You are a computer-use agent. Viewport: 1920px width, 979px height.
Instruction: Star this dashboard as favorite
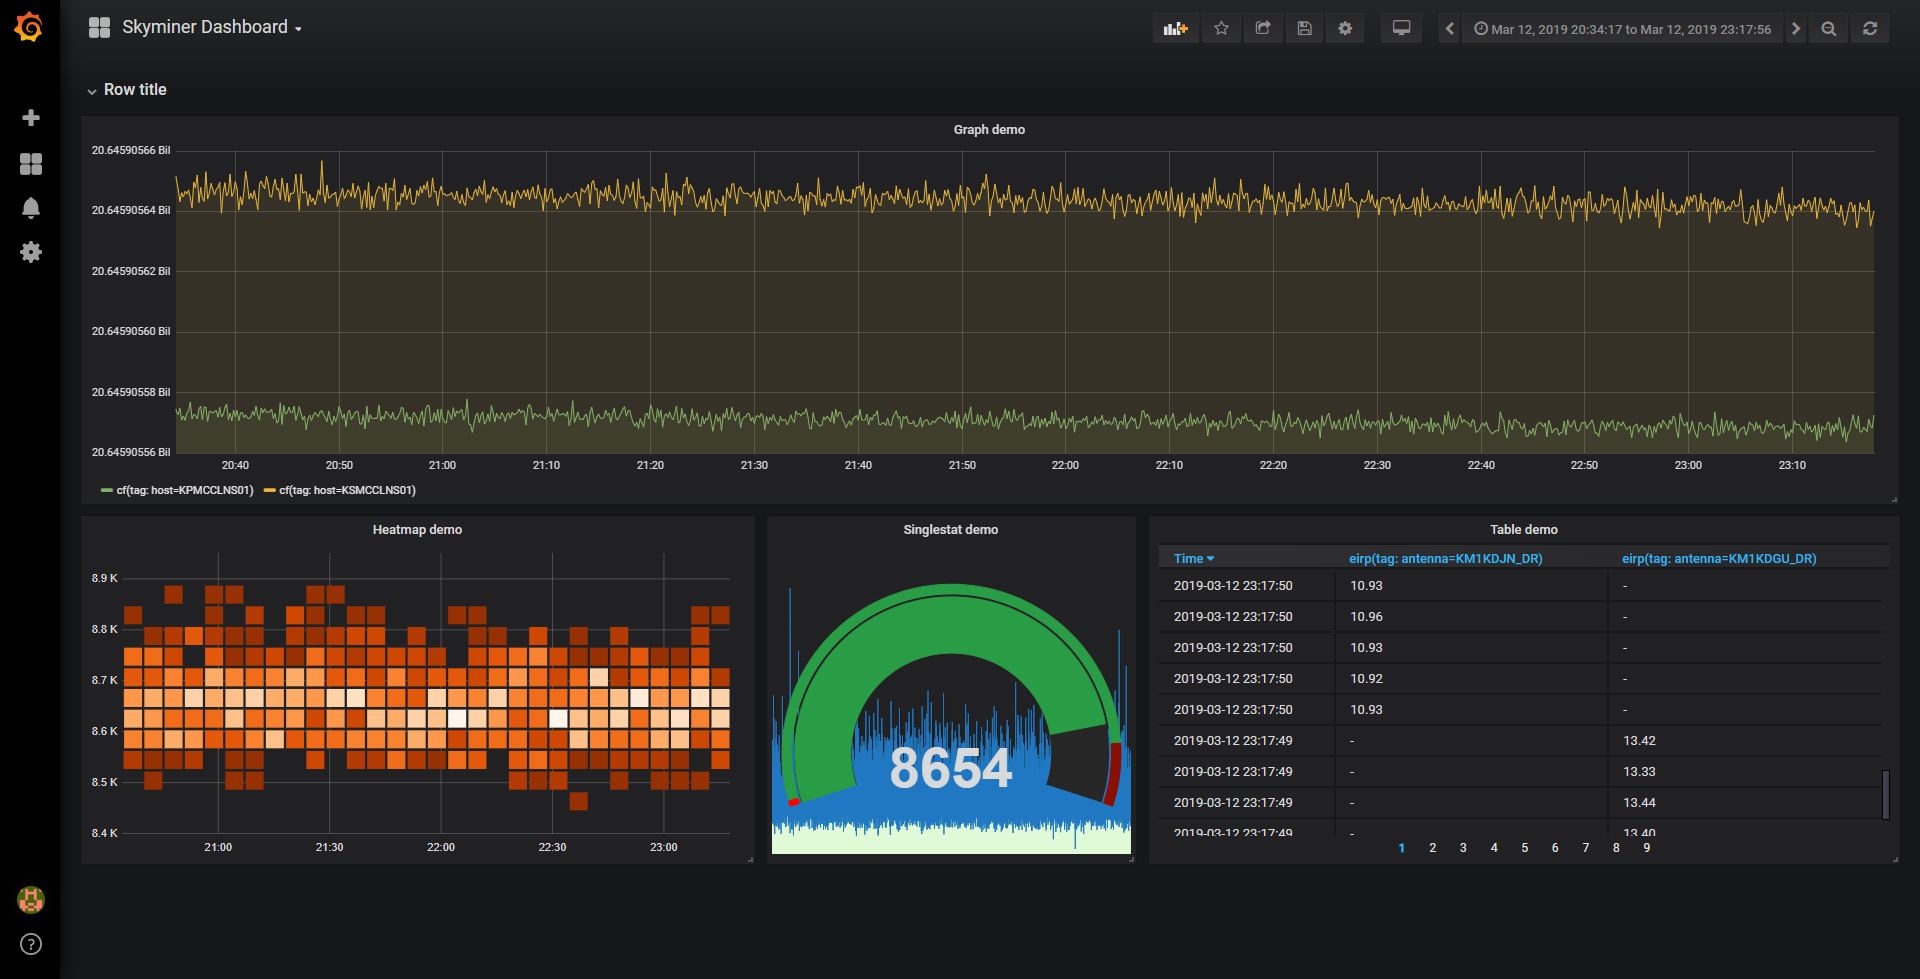[1221, 29]
